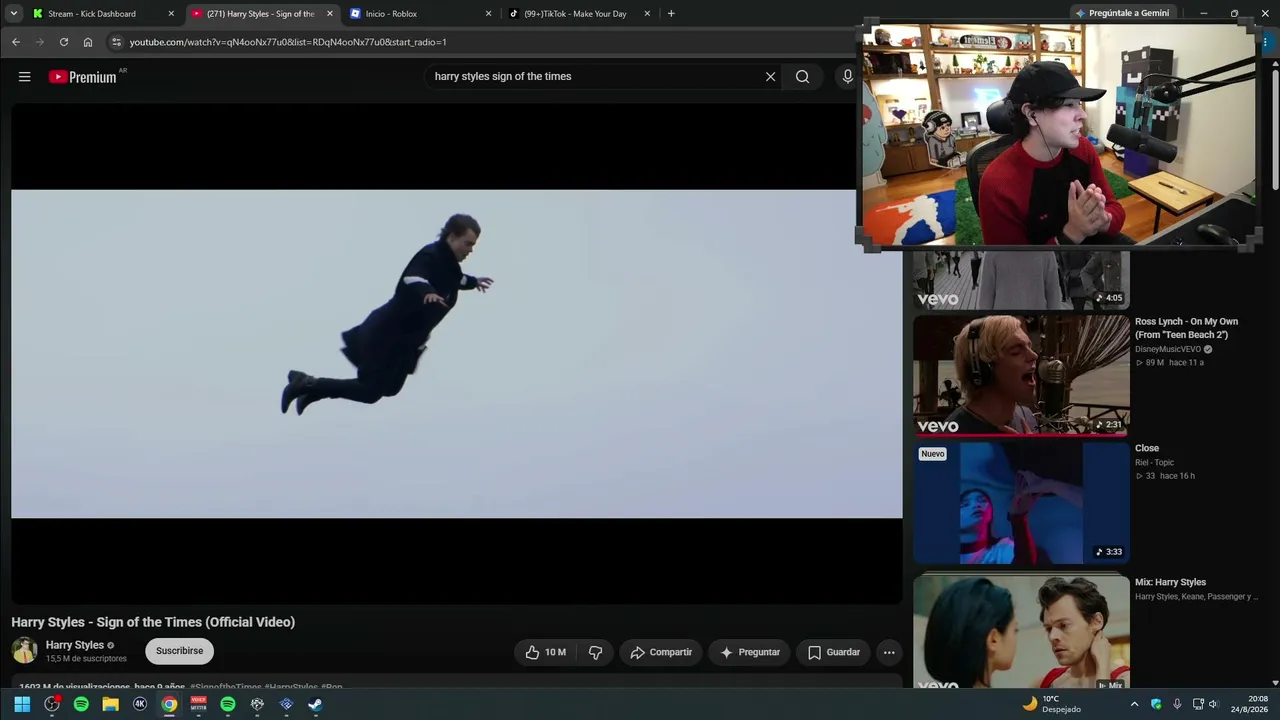
Task: Open Mix: Harry Styles playlist thumbnail
Action: click(x=1021, y=632)
